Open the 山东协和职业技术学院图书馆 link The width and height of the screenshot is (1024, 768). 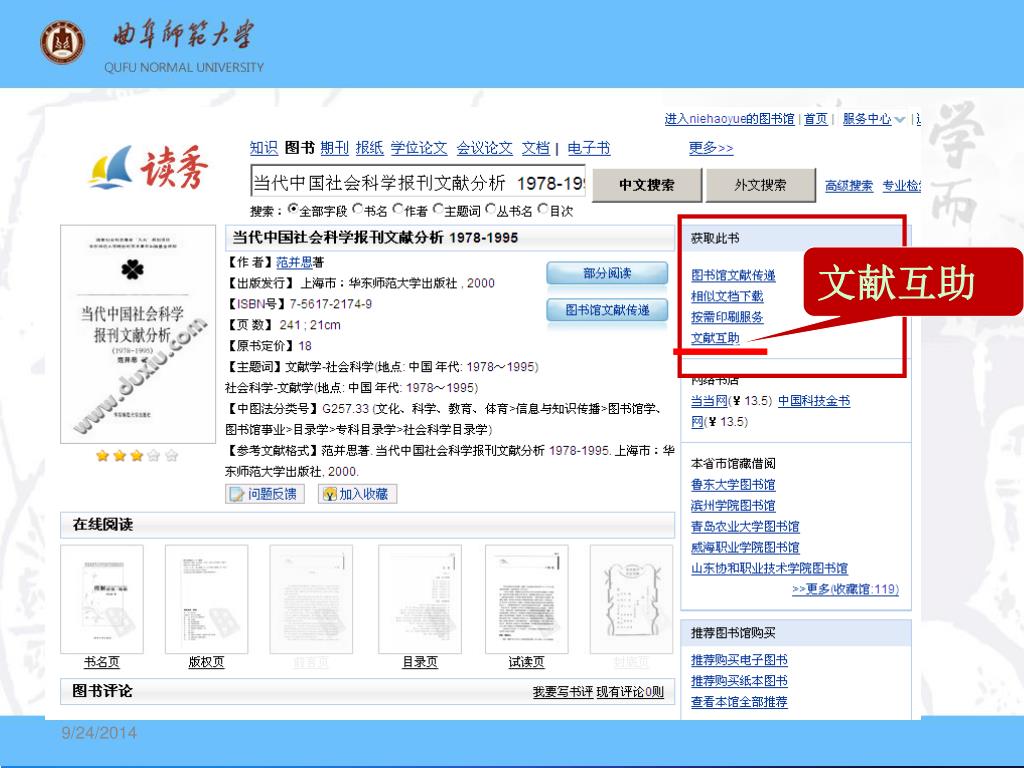pos(769,568)
